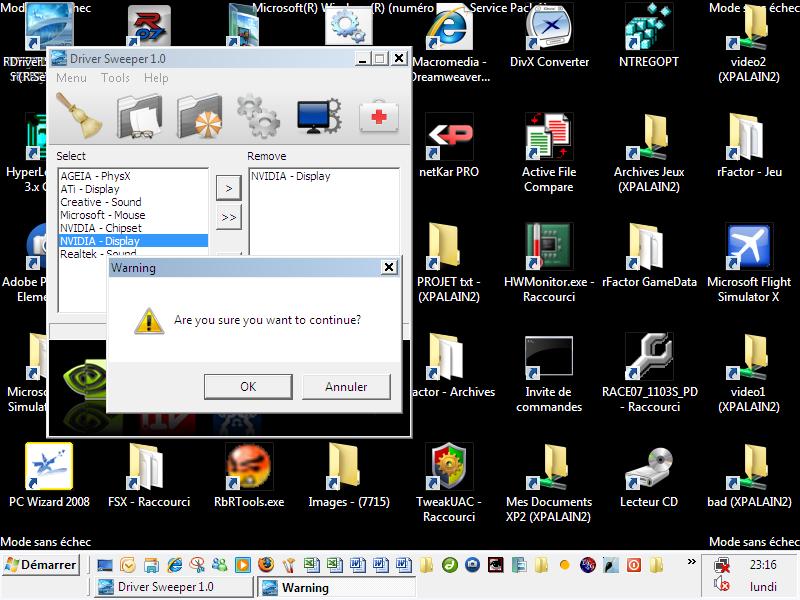
Task: Click the single arrow add button
Action: [229, 188]
